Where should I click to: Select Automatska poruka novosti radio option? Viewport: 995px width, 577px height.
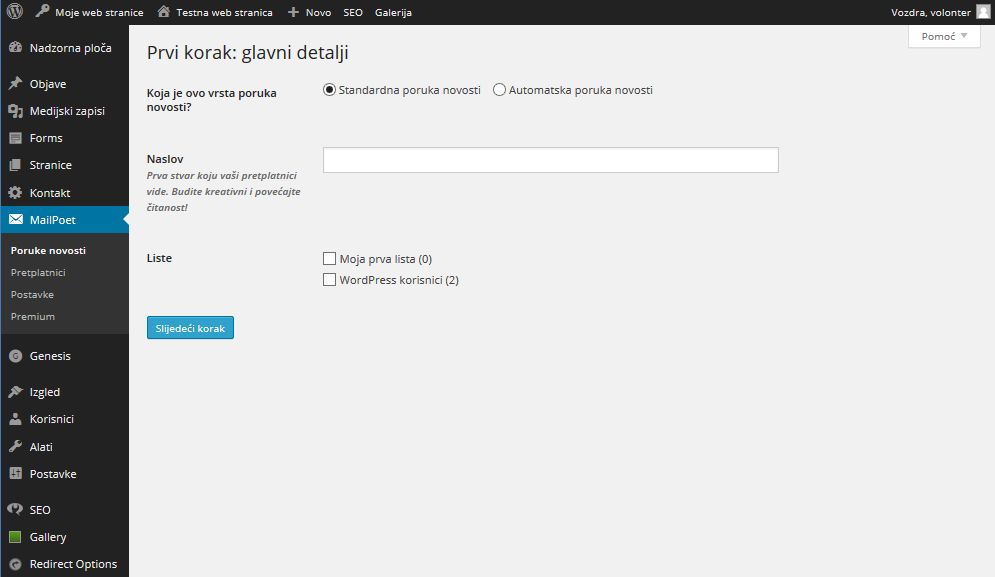pos(499,90)
